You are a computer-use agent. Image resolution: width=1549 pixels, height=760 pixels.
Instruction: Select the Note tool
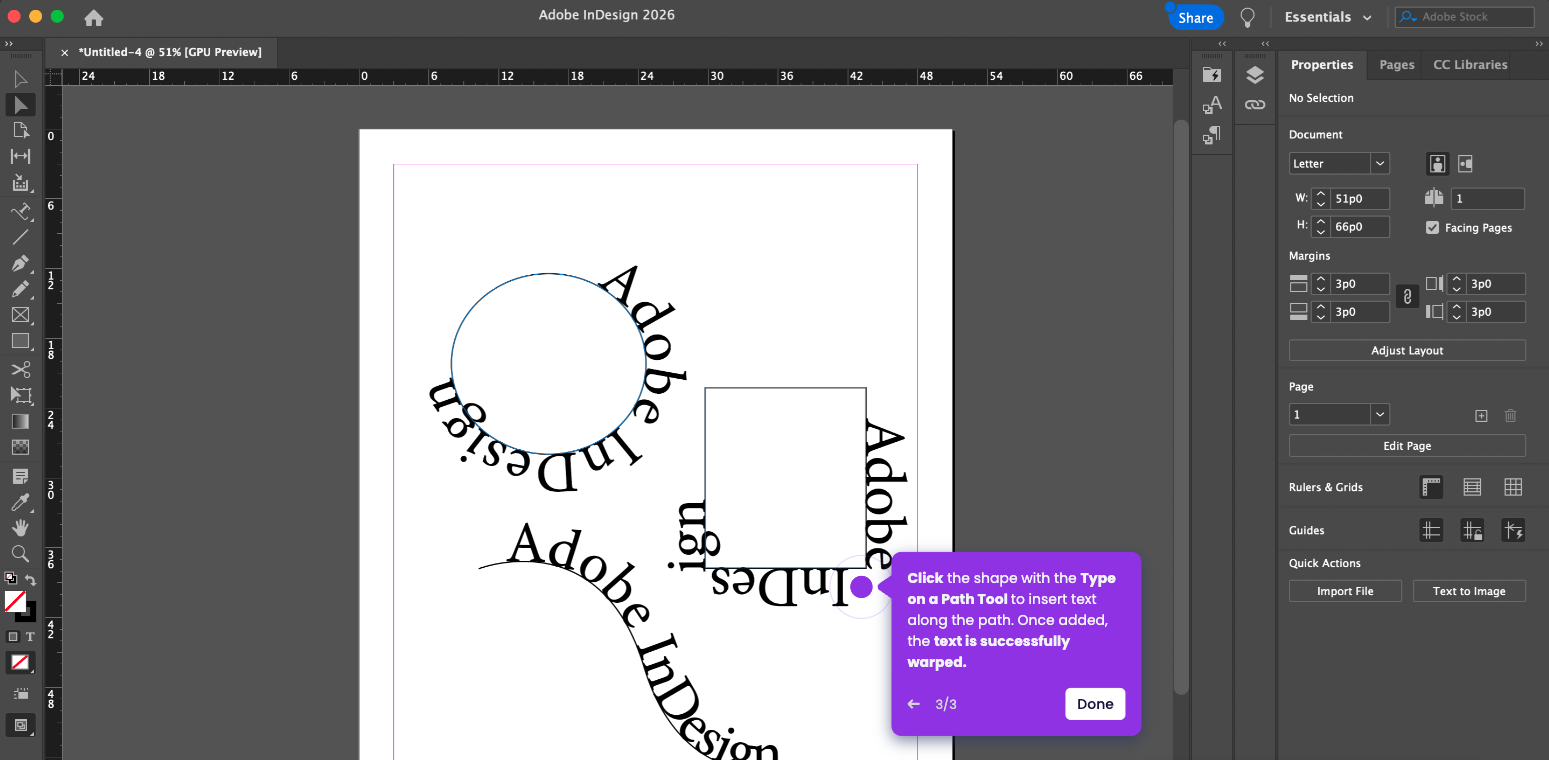pyautogui.click(x=20, y=476)
